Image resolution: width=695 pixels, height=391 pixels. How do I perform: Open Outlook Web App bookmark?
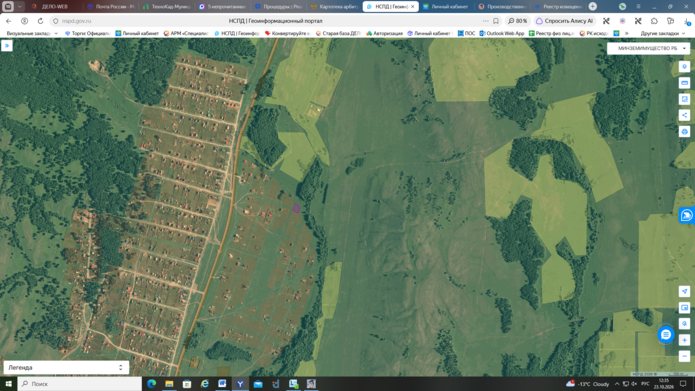502,33
